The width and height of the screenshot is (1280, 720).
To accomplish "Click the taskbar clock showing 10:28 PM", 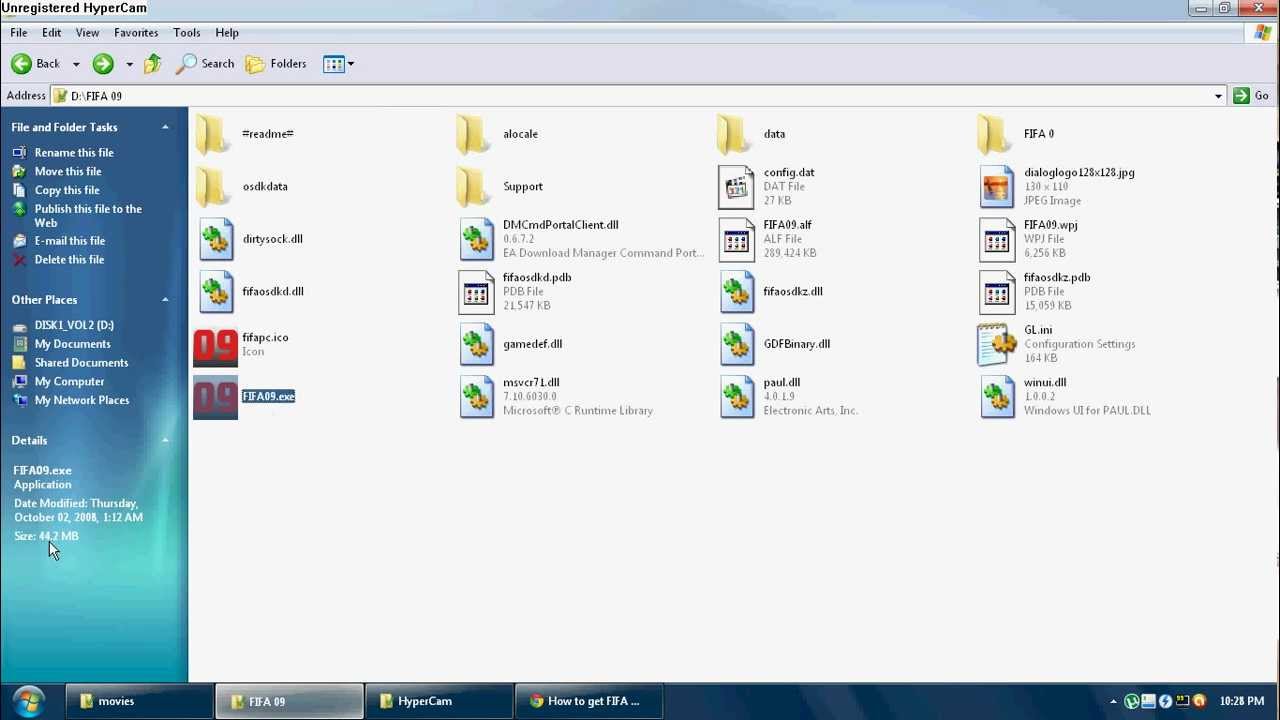I will pos(1242,701).
